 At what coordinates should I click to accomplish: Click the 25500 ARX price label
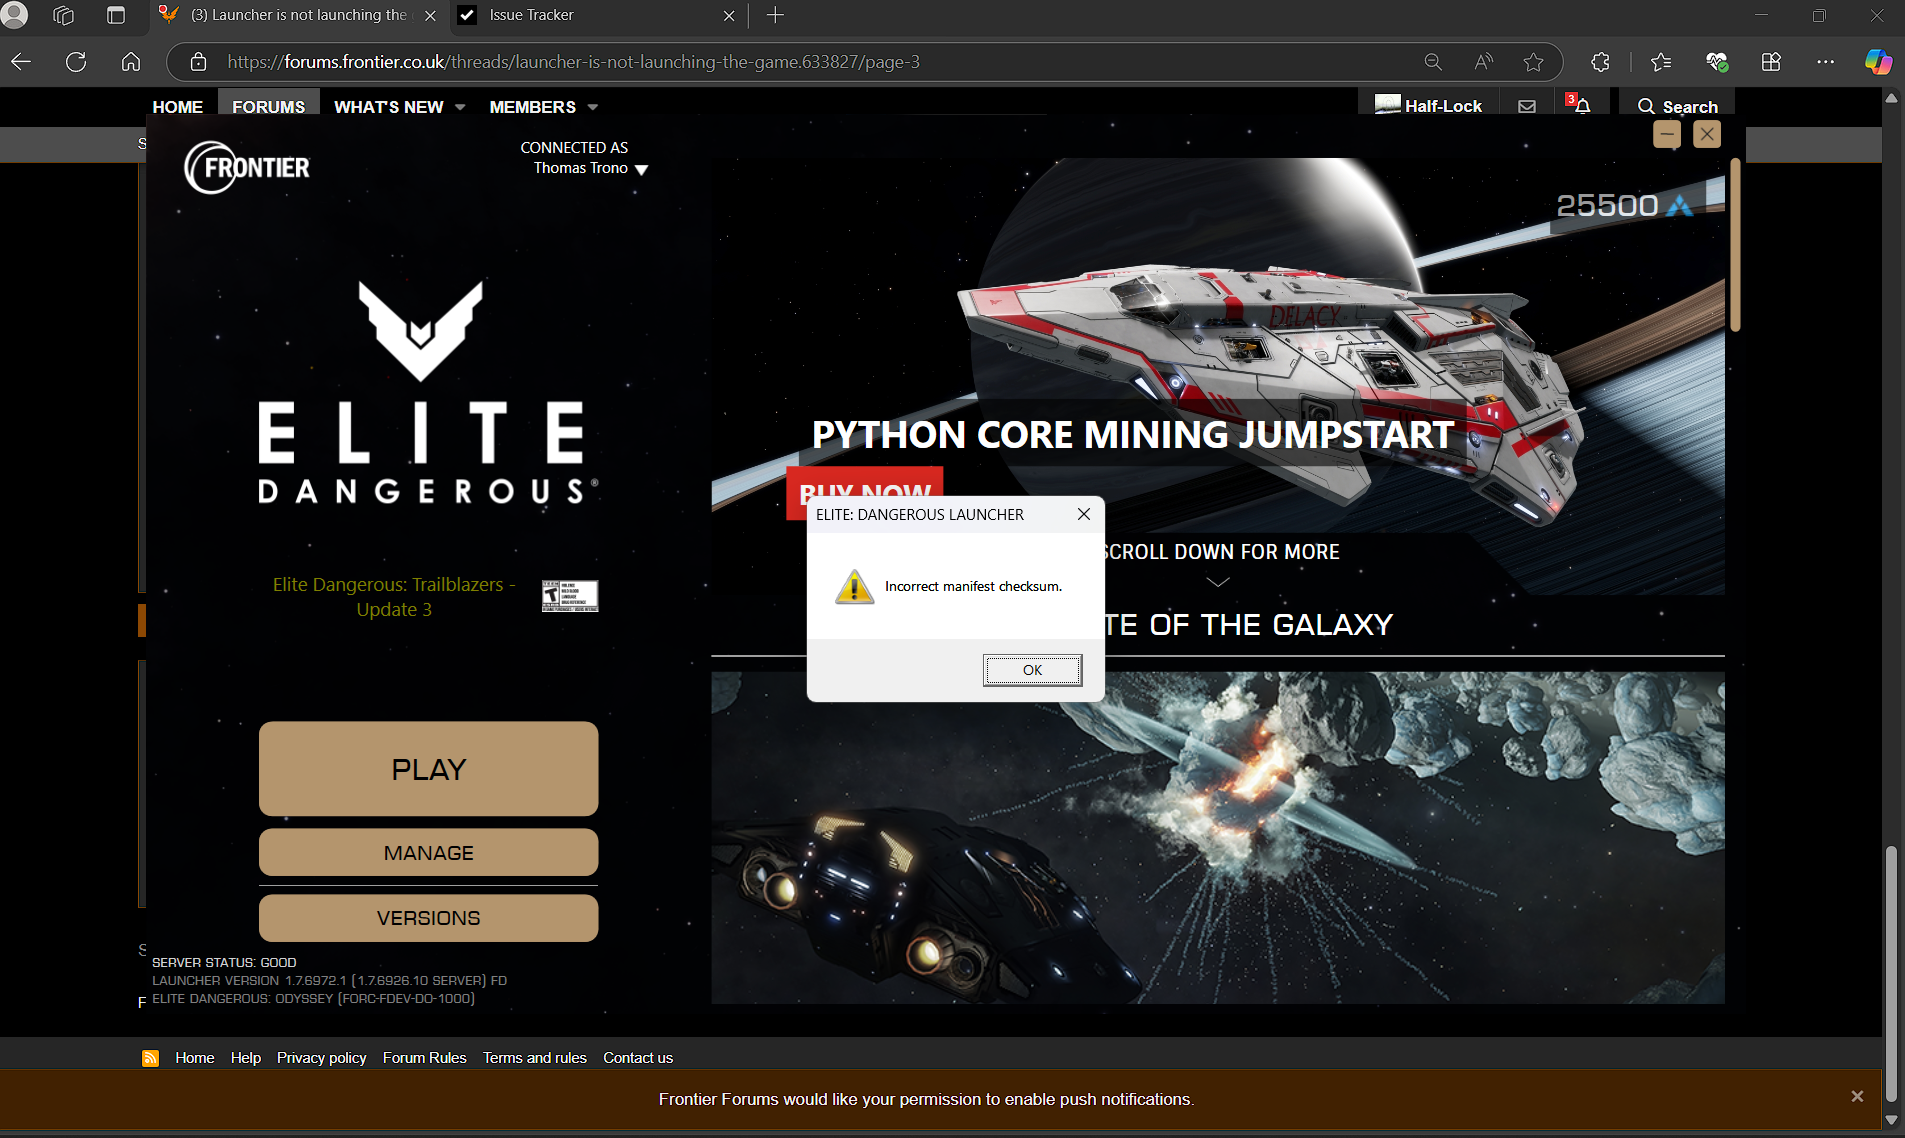pyautogui.click(x=1624, y=205)
